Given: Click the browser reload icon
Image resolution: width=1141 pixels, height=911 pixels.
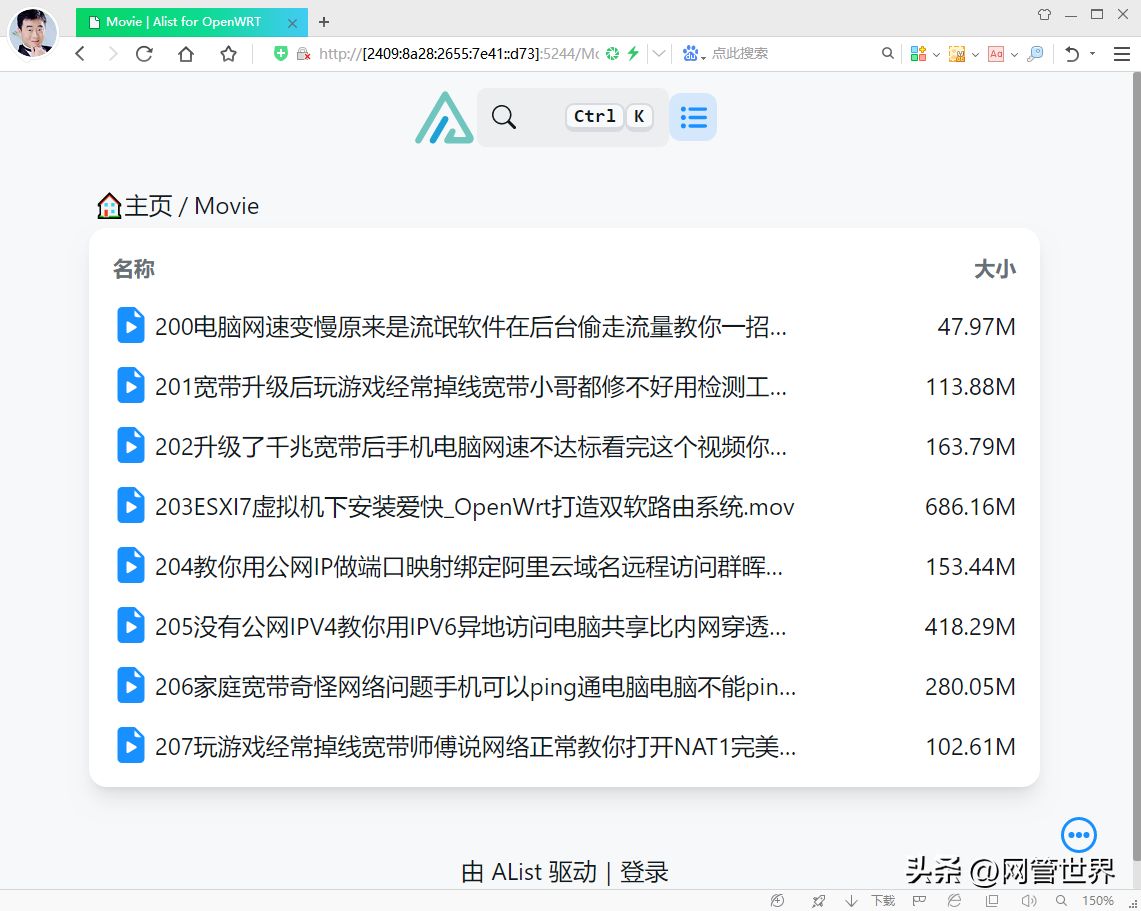Looking at the screenshot, I should (144, 53).
